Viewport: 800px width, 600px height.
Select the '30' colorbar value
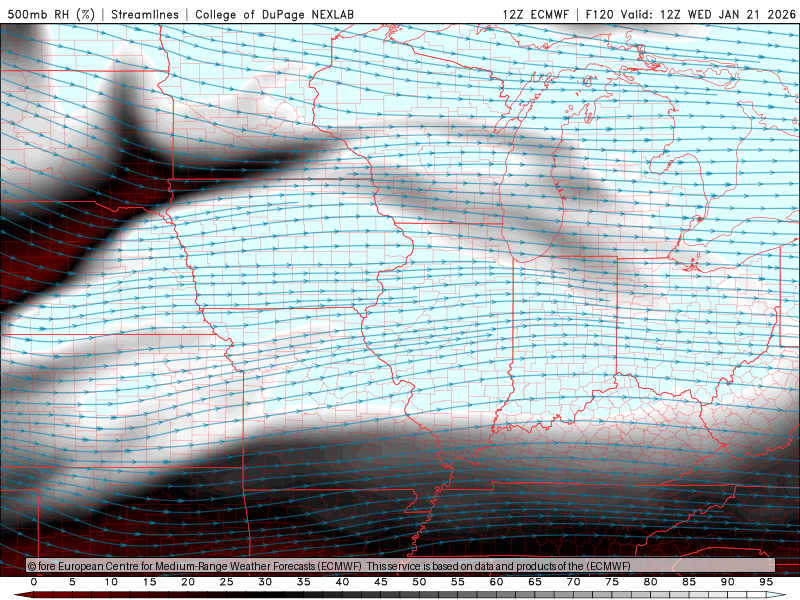tap(265, 582)
